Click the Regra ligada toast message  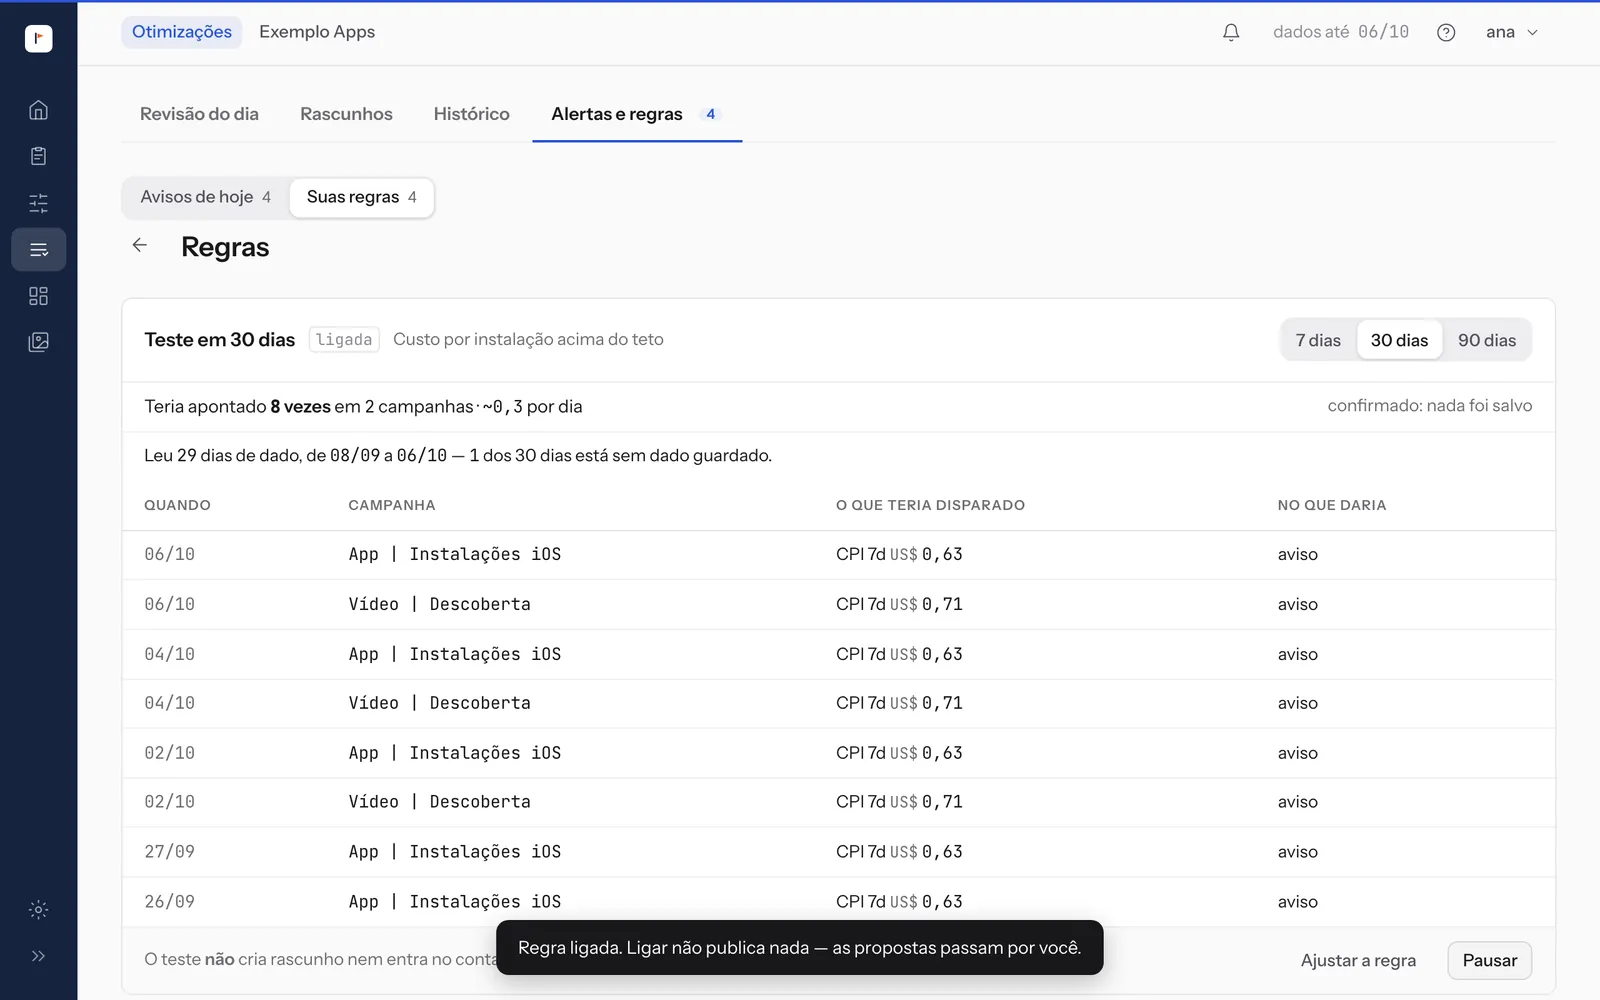click(x=800, y=947)
